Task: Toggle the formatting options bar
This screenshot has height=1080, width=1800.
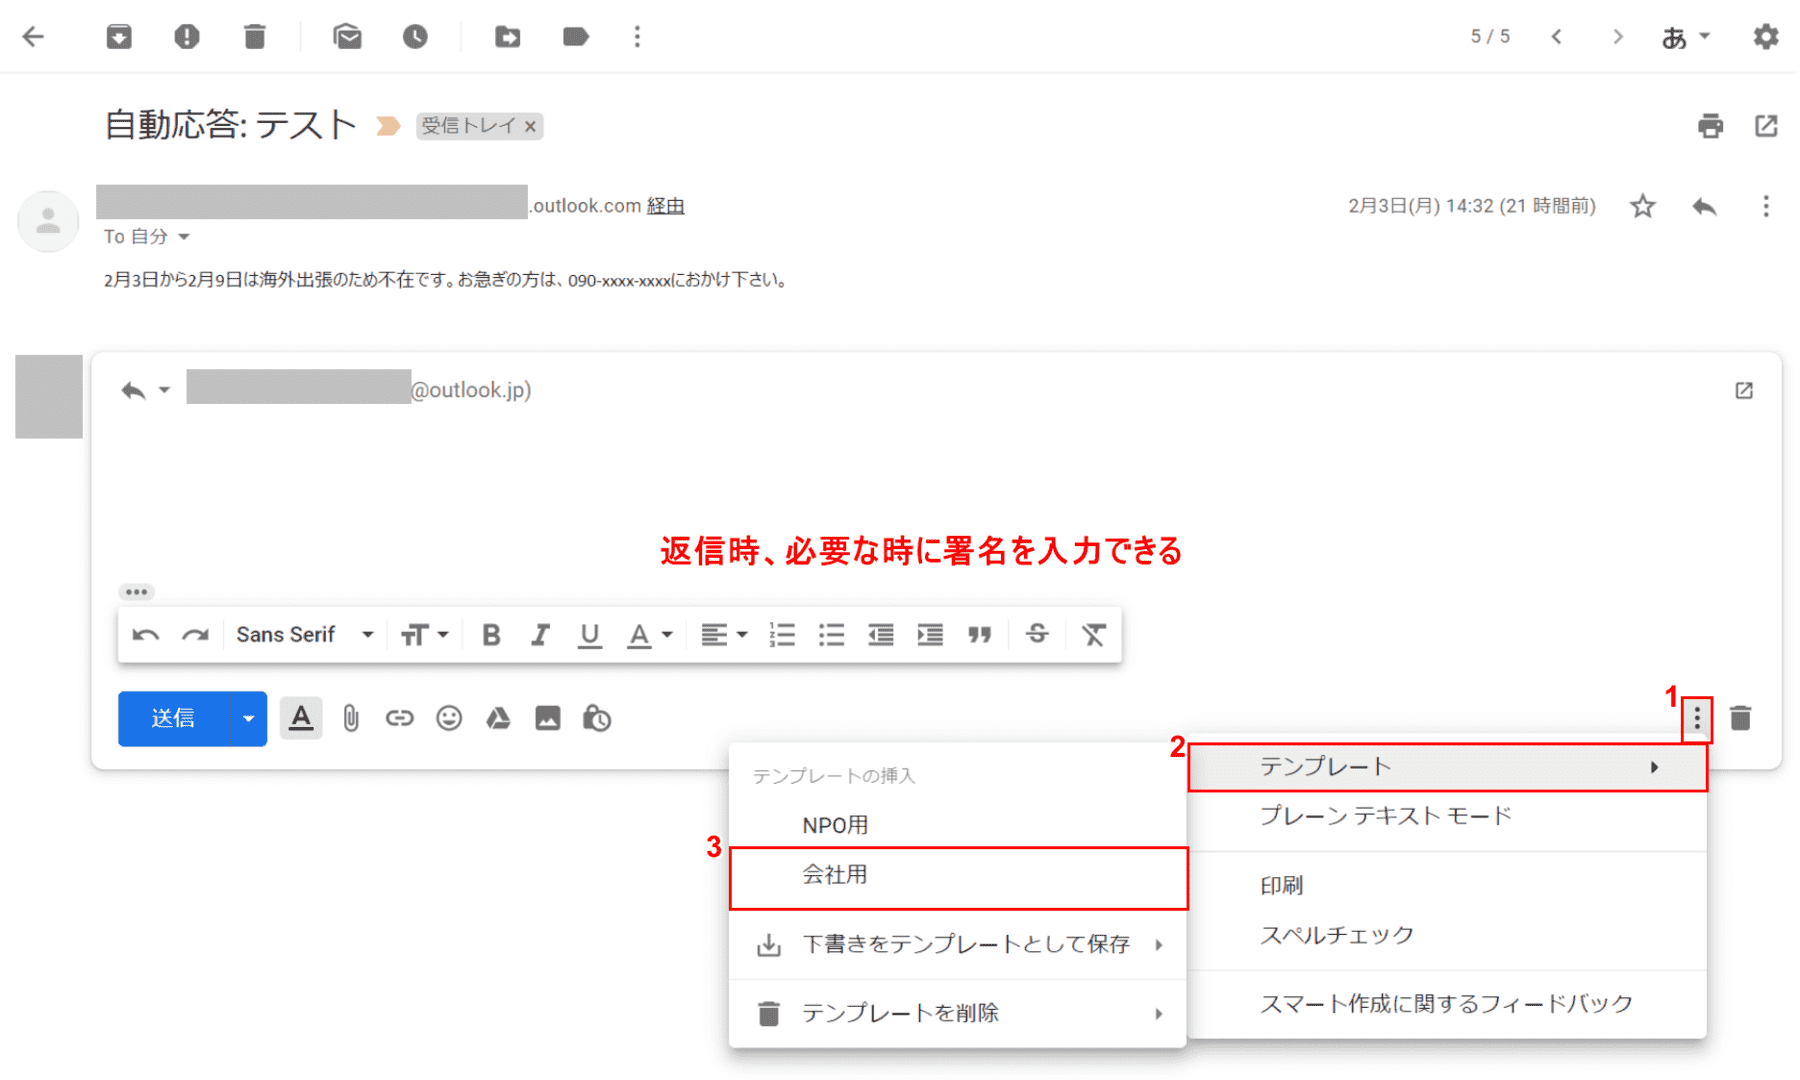Action: point(301,718)
